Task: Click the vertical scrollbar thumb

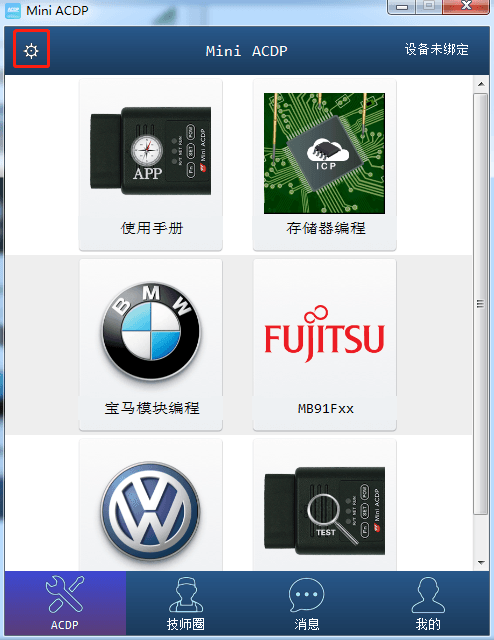Action: (481, 304)
